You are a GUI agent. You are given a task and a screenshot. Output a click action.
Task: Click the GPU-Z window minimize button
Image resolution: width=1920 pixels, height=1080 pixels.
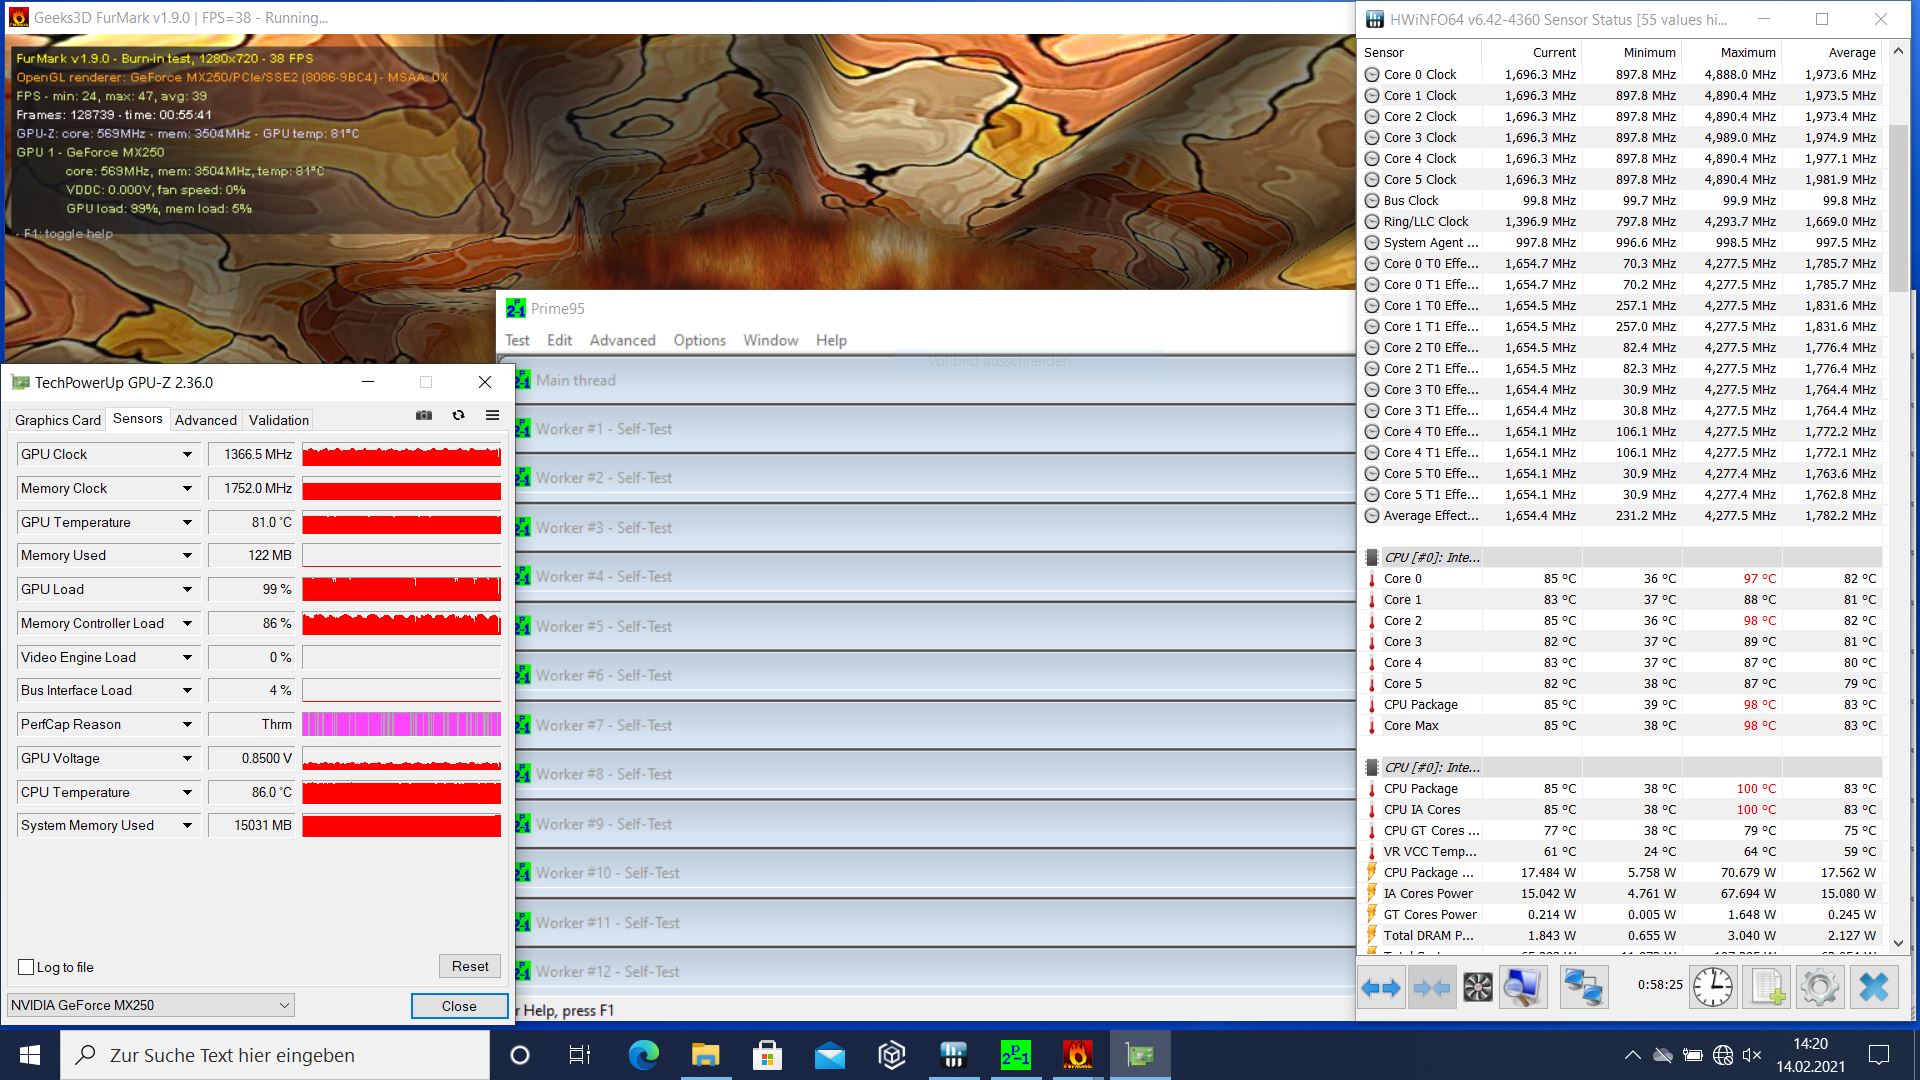point(368,382)
